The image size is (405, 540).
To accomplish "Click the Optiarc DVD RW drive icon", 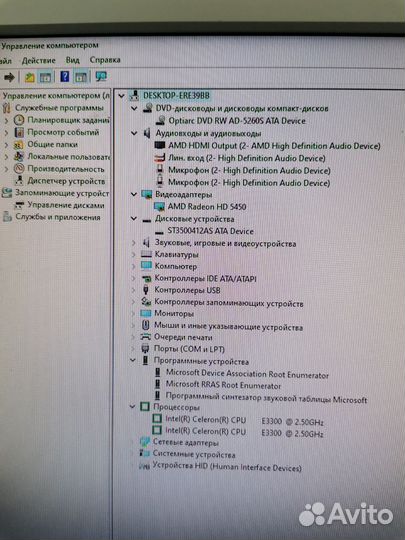I will [x=160, y=121].
